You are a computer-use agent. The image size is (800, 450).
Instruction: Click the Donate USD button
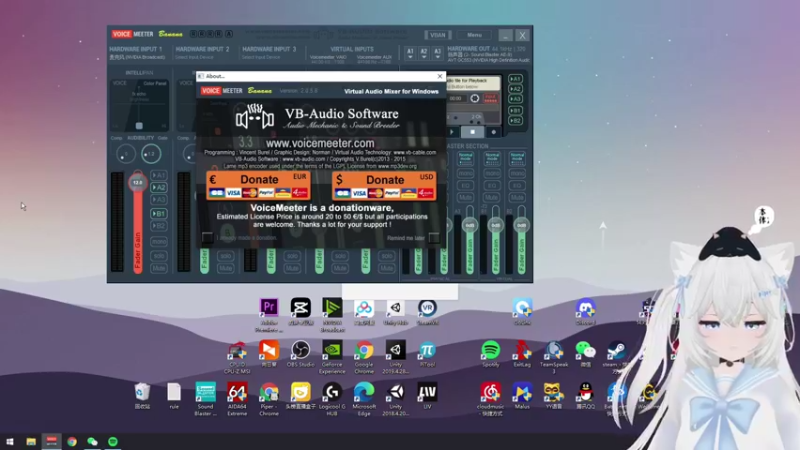(384, 185)
